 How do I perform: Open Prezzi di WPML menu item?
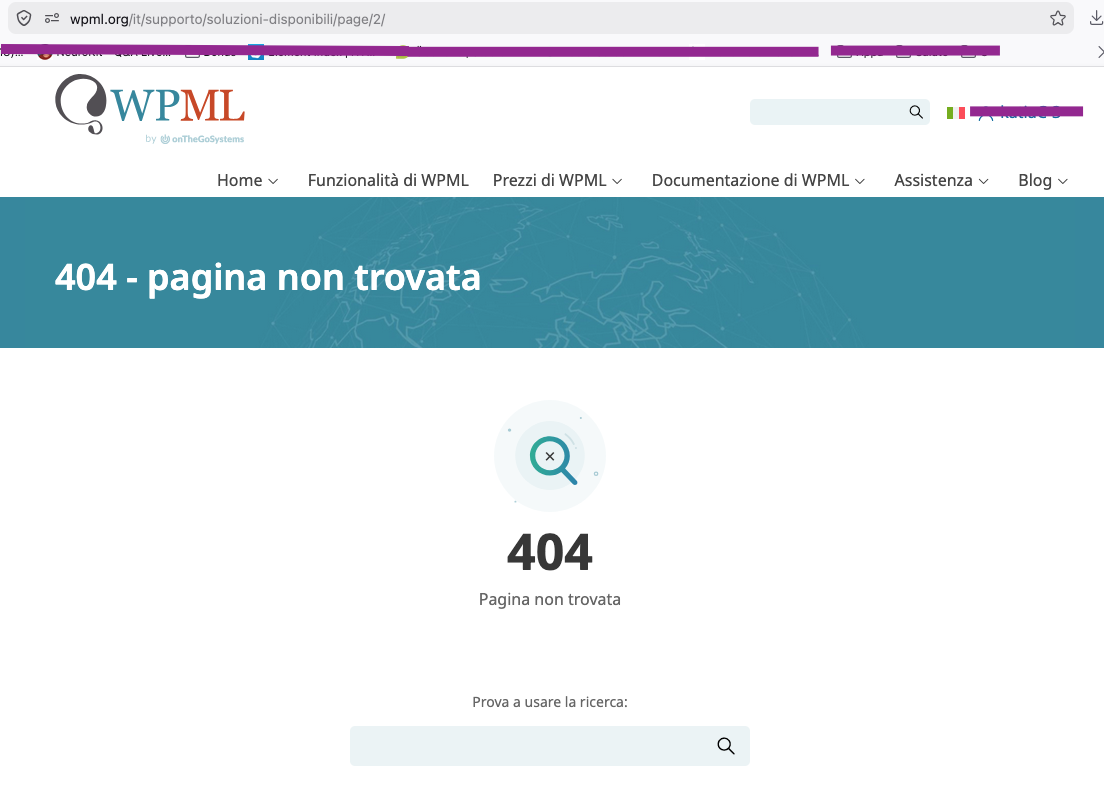549,180
